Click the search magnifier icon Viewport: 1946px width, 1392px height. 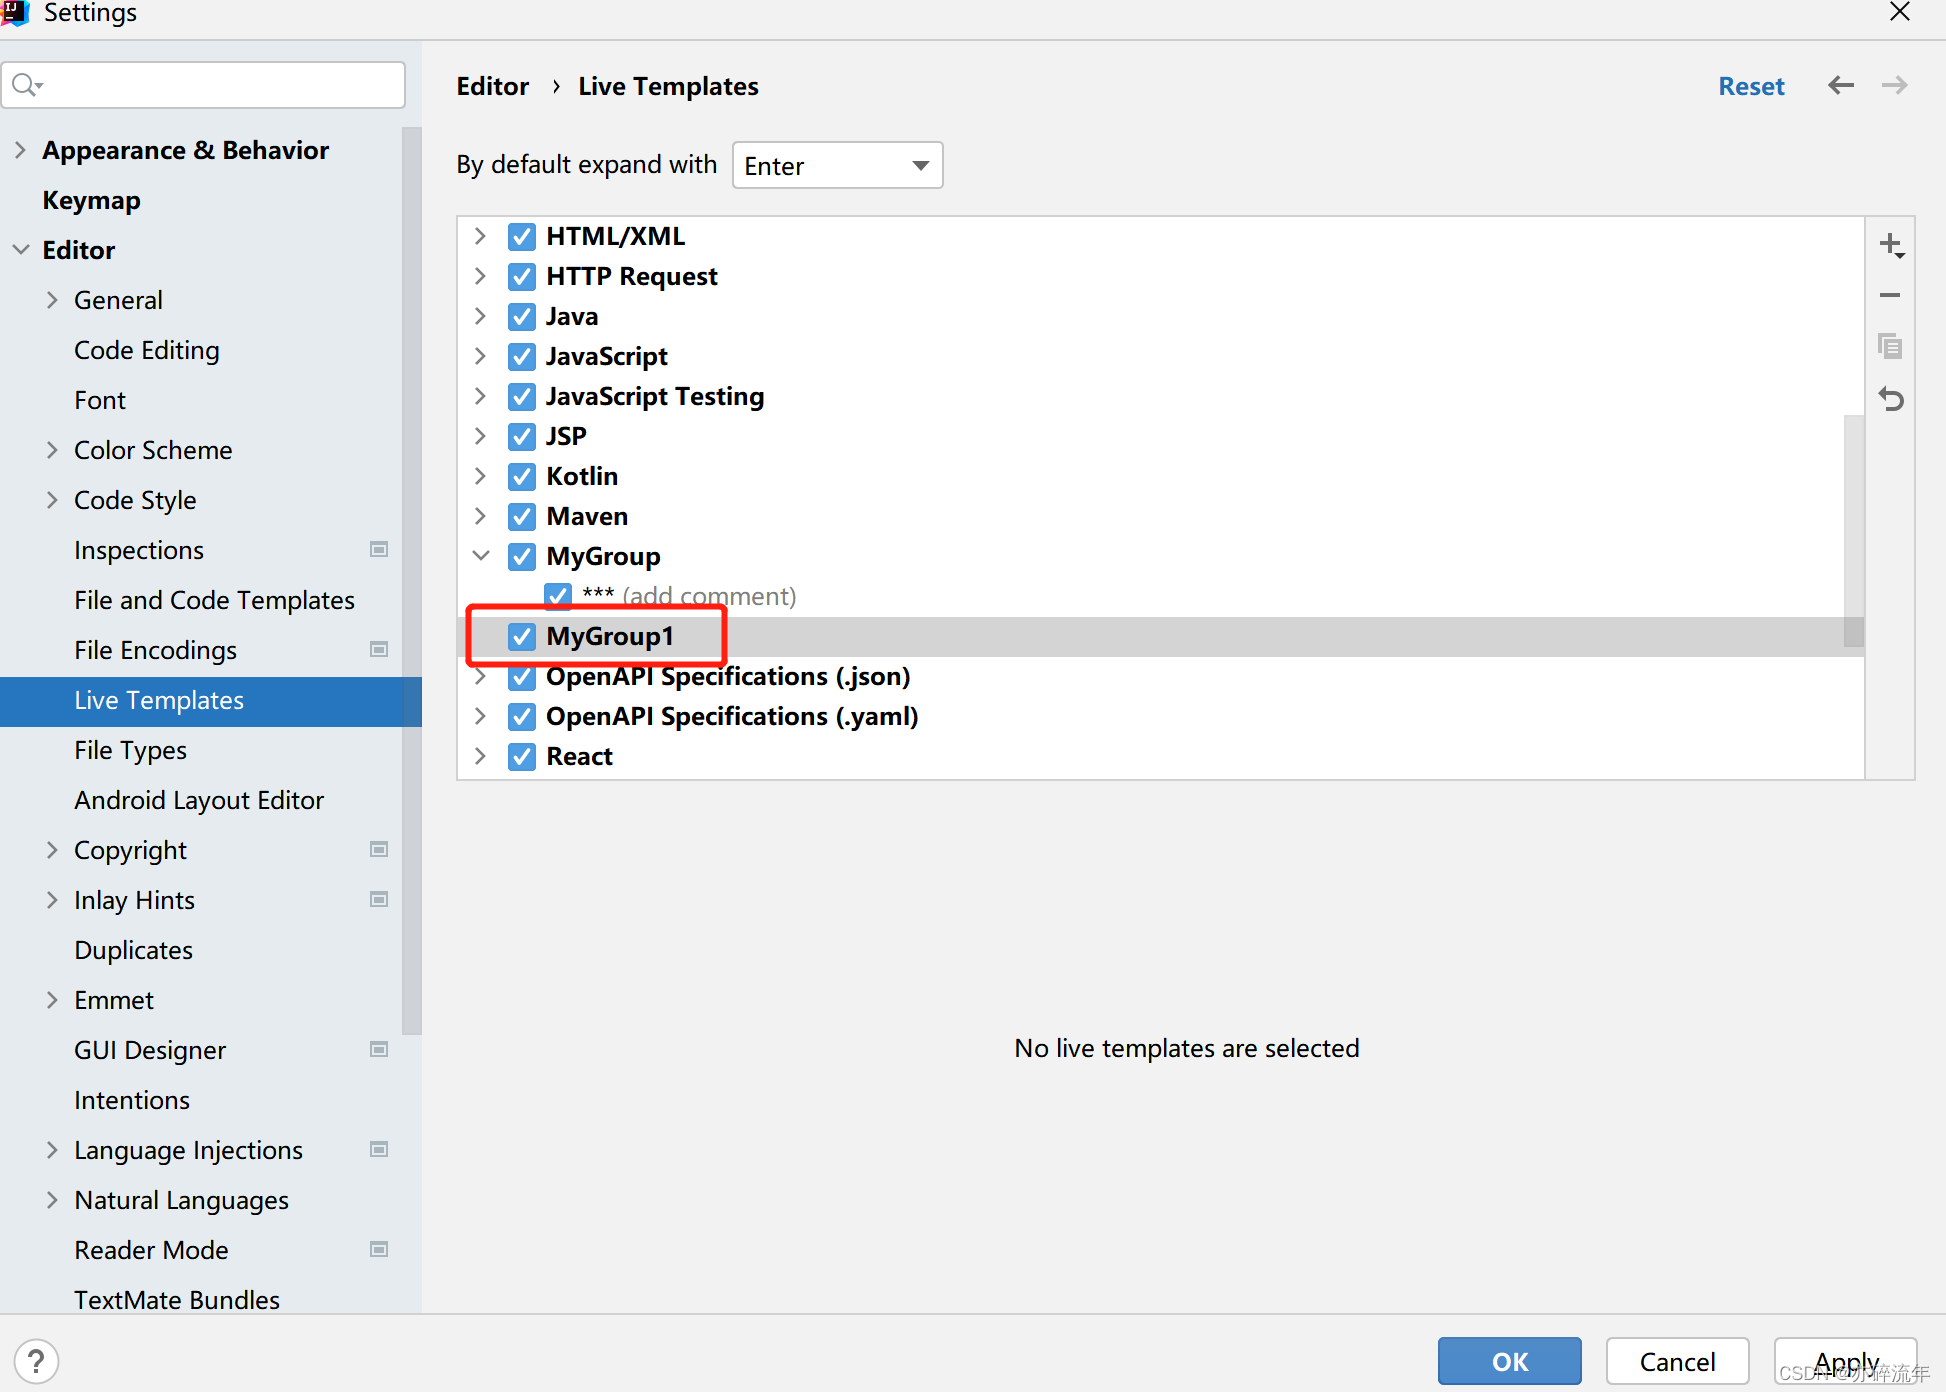(26, 85)
